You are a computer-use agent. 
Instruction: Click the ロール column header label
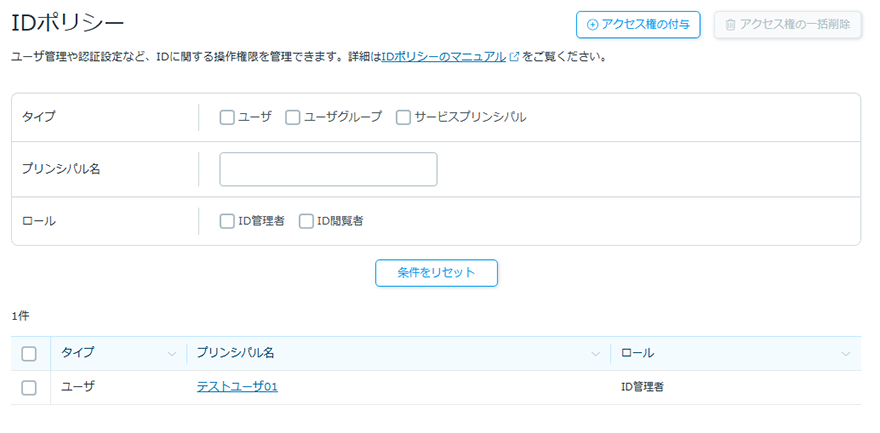(637, 353)
